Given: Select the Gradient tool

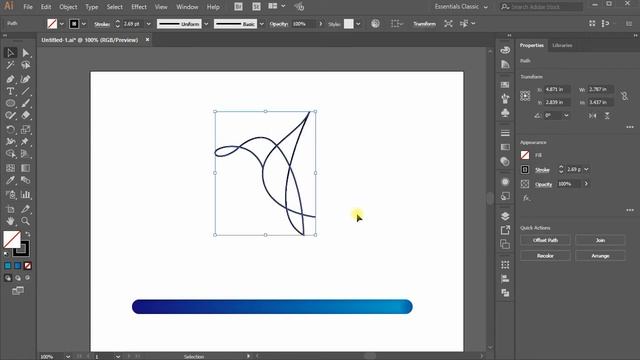Looking at the screenshot, I should tap(25, 168).
